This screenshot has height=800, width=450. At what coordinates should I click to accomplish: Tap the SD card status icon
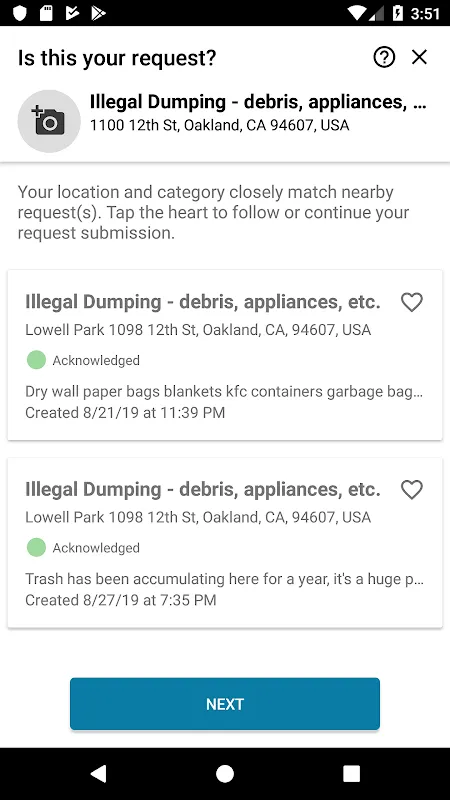[46, 13]
